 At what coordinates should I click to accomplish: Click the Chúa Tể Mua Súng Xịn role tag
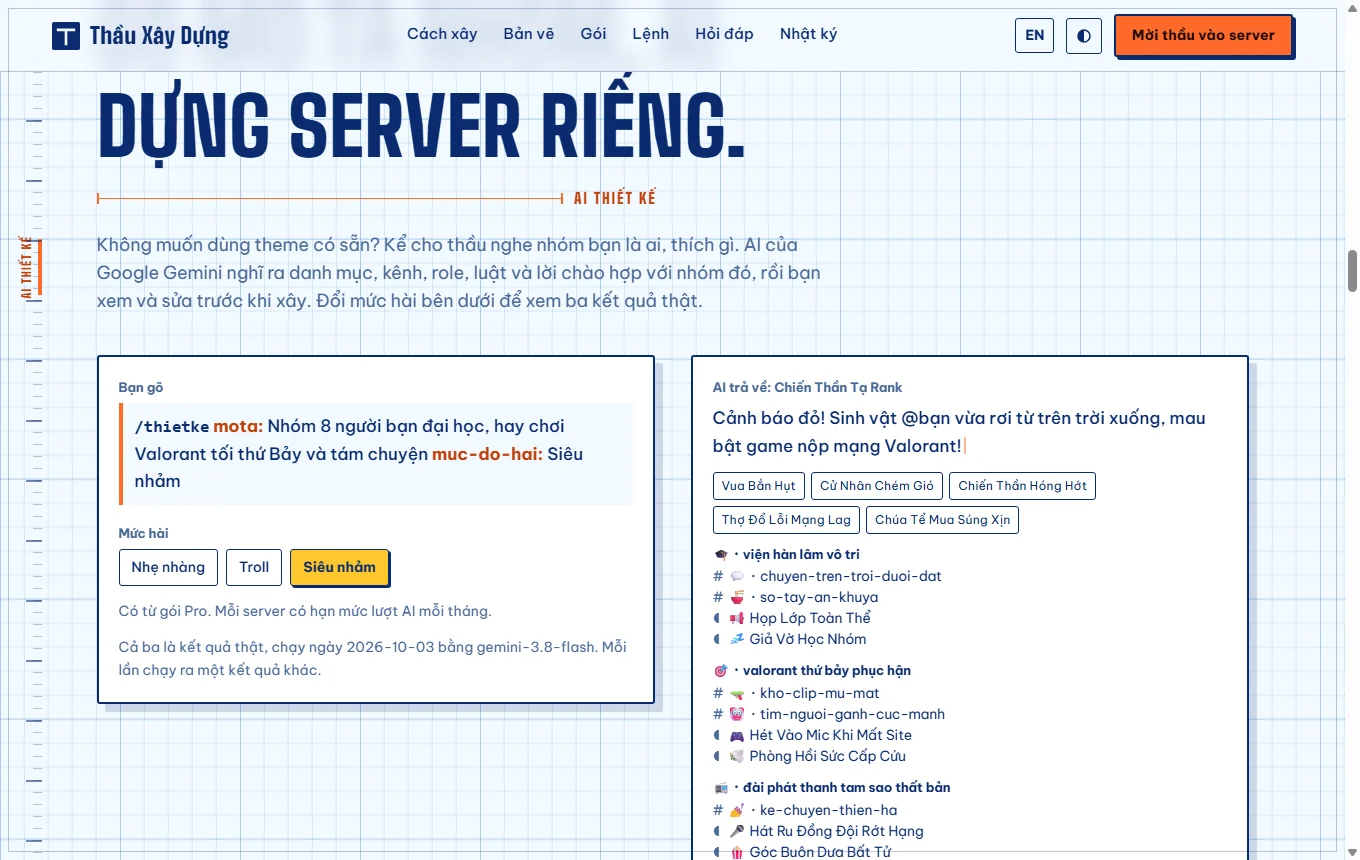pyautogui.click(x=942, y=520)
